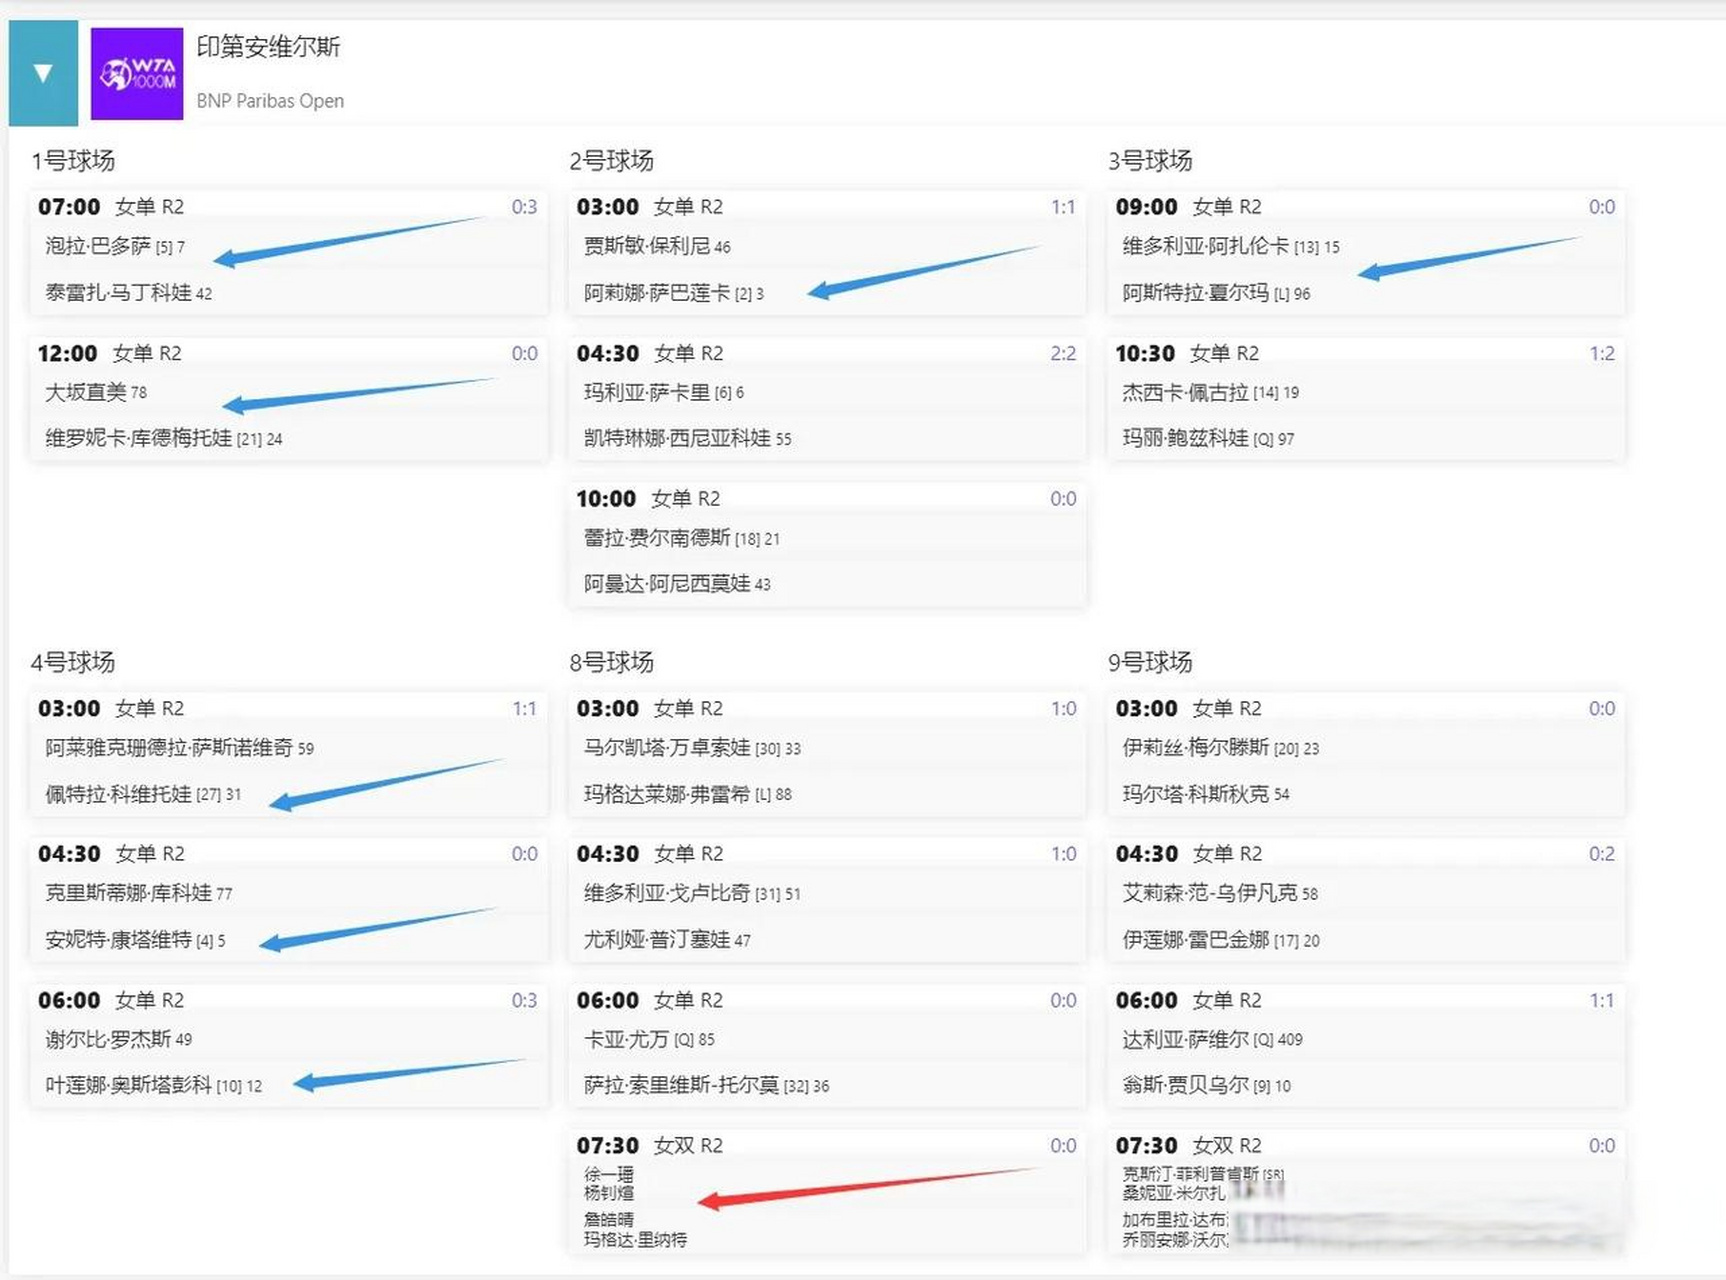Click 1:0 head-to-head on 万卓索娃 match
The width and height of the screenshot is (1726, 1280).
[x=1063, y=709]
